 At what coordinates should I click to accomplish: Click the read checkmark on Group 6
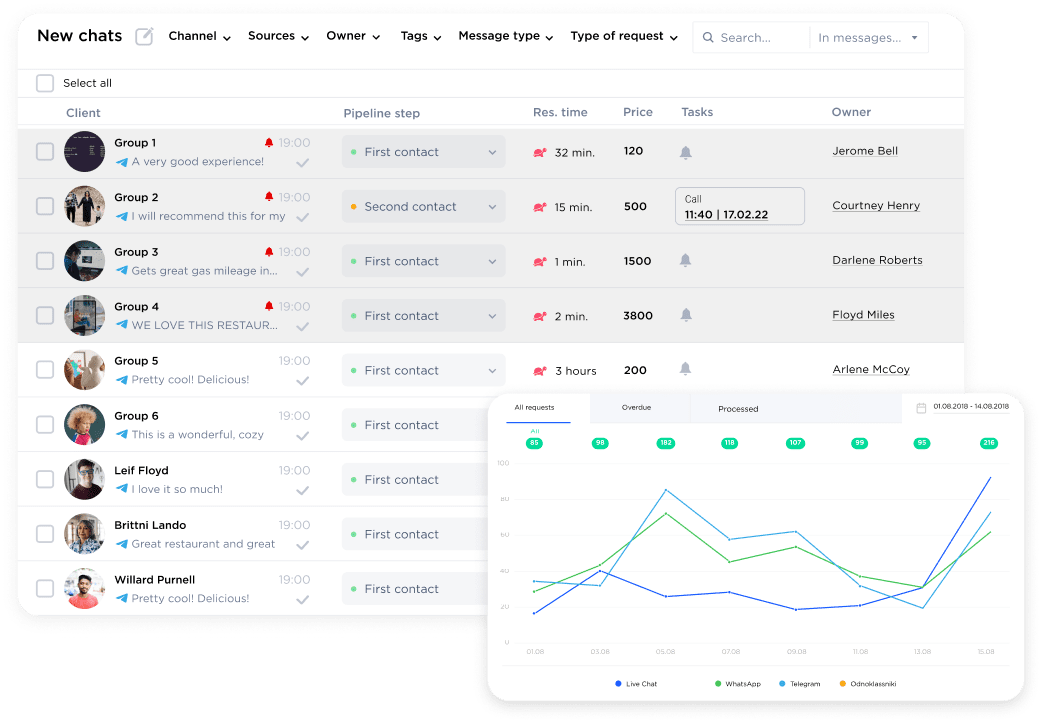tap(303, 436)
